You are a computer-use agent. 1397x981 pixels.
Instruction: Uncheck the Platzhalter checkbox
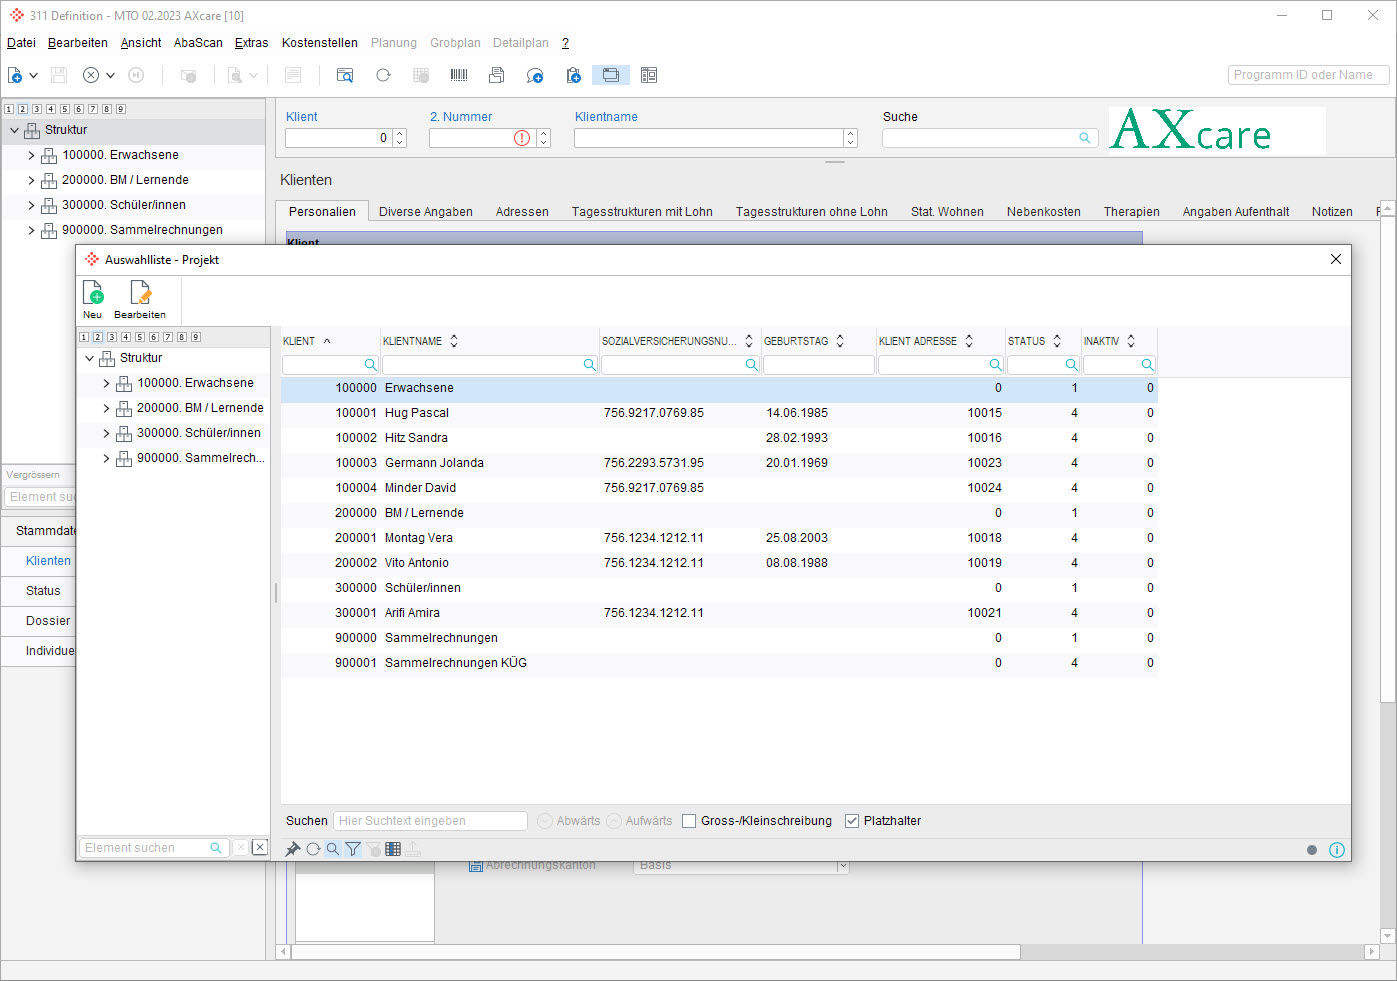tap(852, 821)
